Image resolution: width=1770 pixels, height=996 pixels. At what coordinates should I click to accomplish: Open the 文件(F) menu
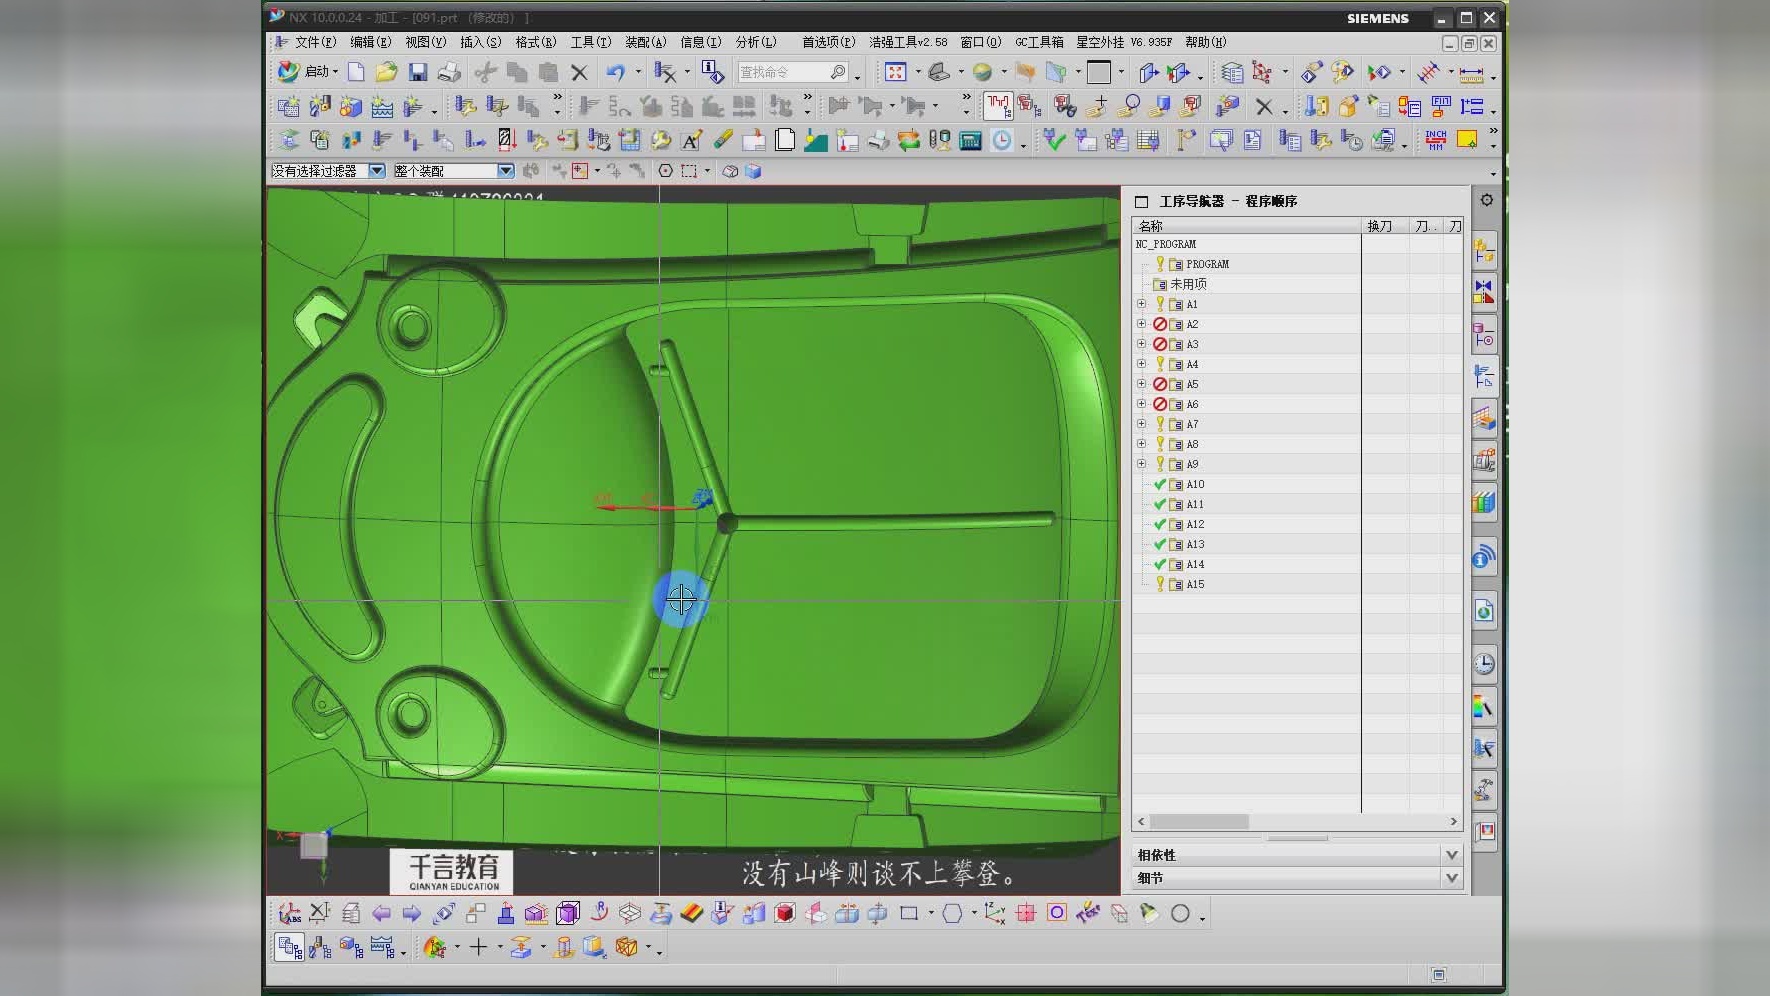314,42
